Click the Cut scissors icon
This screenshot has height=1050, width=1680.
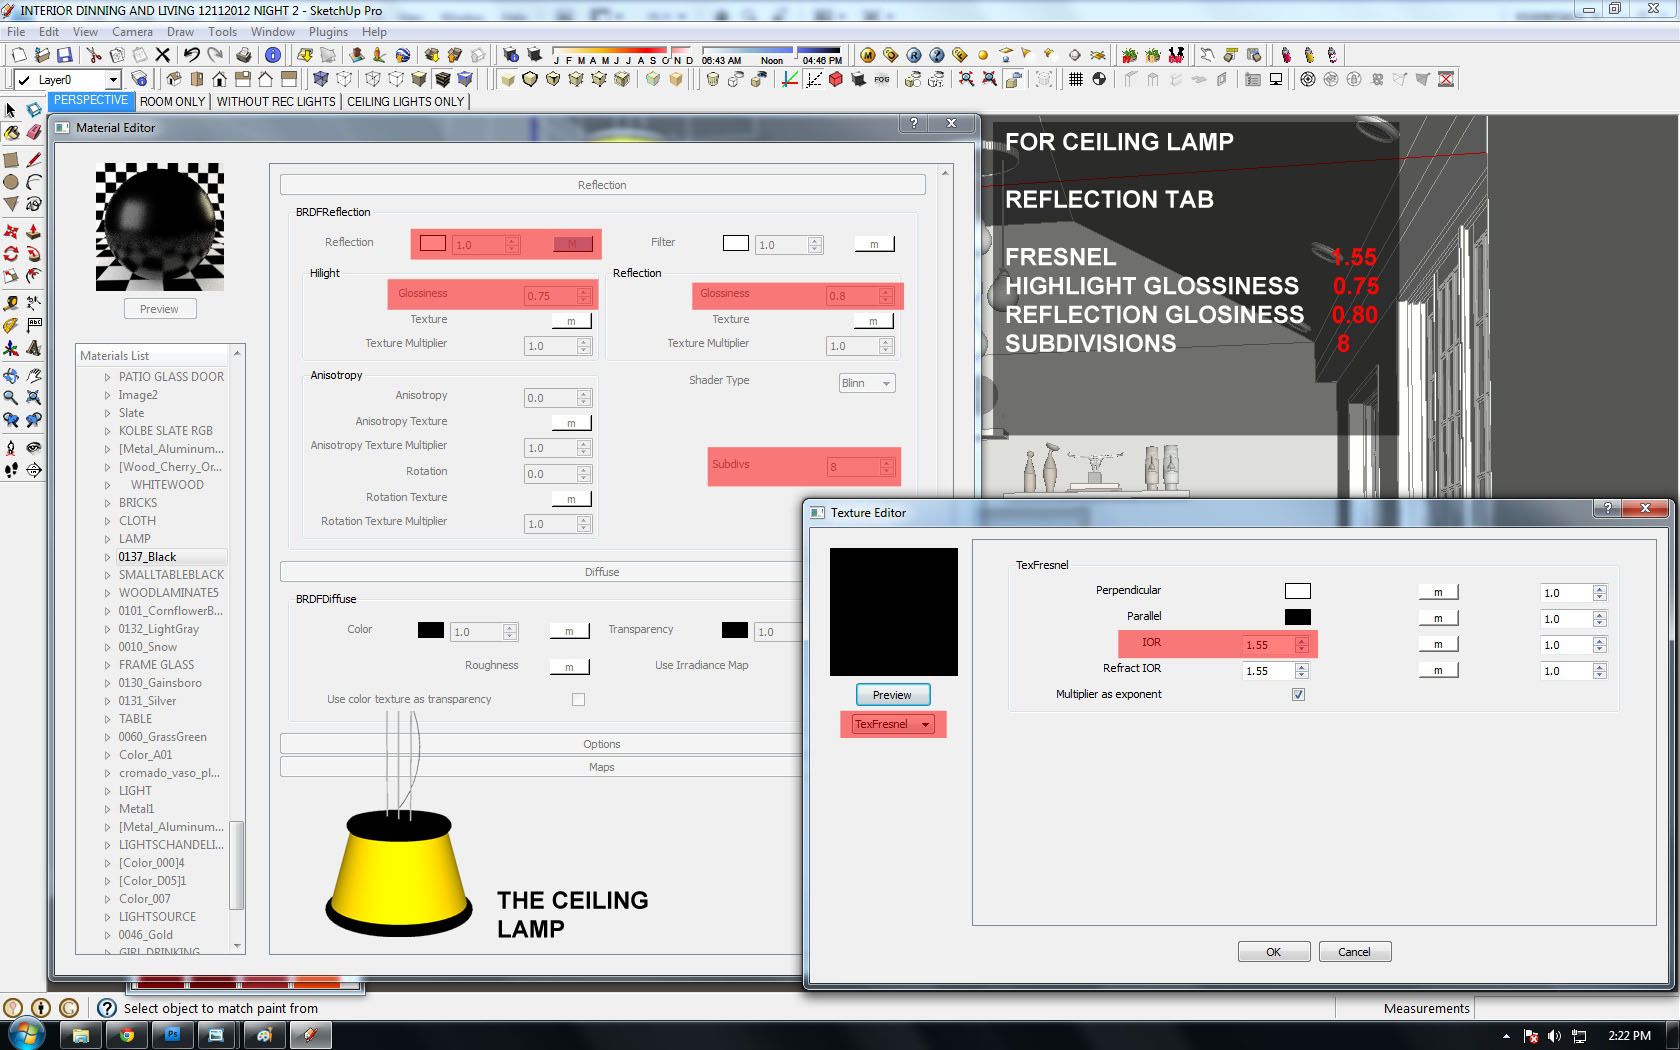point(93,55)
